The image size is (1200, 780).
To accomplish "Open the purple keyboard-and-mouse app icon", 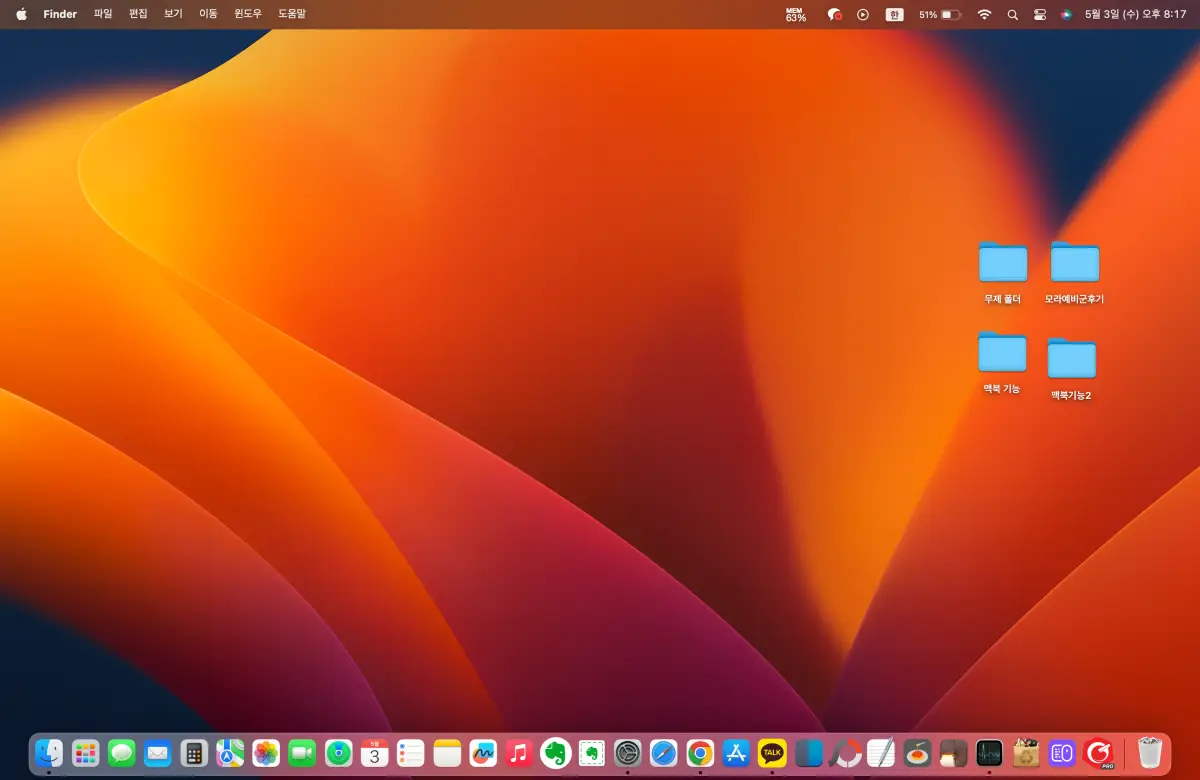I will point(1062,753).
